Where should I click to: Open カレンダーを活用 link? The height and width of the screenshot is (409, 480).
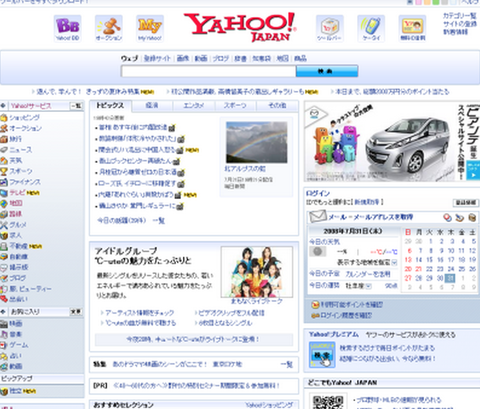click(x=367, y=274)
